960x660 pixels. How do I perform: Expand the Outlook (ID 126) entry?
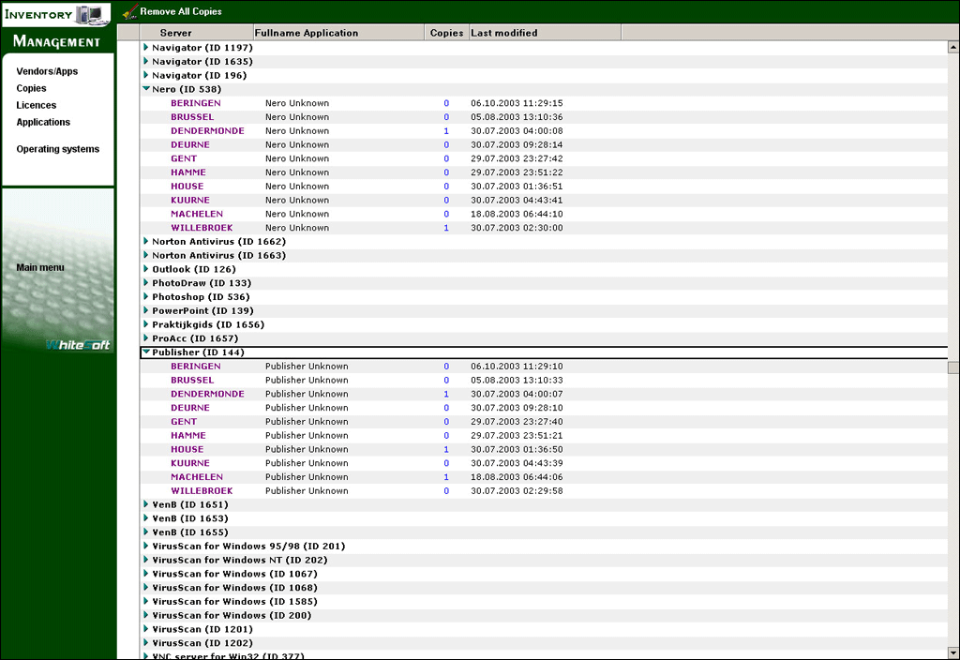(x=146, y=269)
